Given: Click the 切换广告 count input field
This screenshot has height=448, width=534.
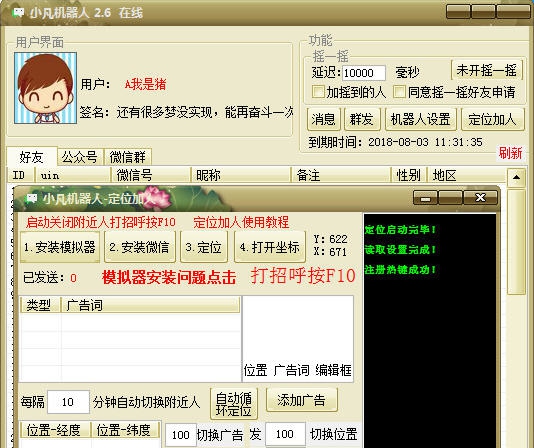Looking at the screenshot, I should tap(181, 435).
